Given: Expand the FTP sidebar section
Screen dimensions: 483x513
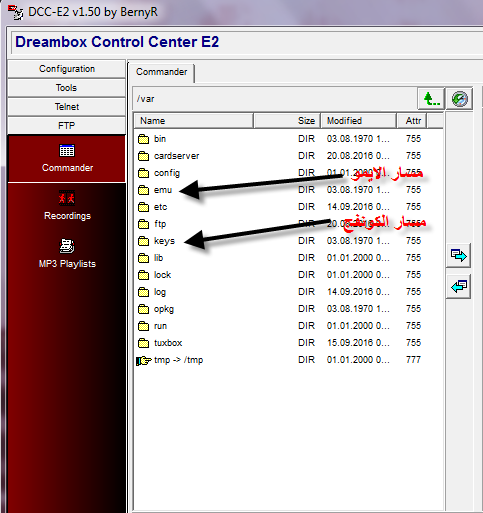Looking at the screenshot, I should point(67,126).
